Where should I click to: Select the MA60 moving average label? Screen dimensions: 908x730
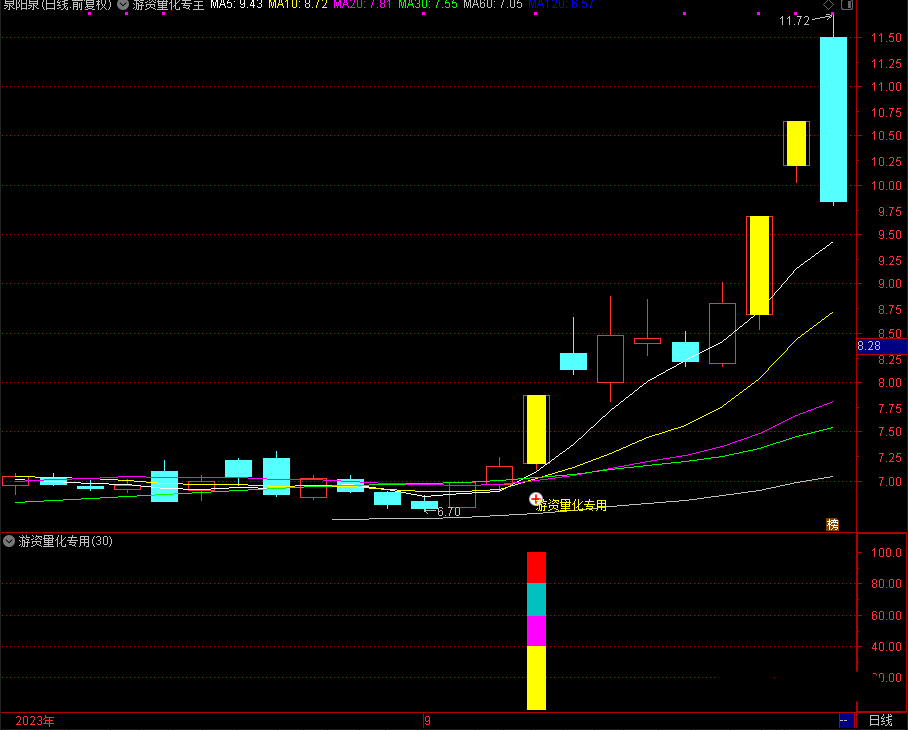pos(492,5)
